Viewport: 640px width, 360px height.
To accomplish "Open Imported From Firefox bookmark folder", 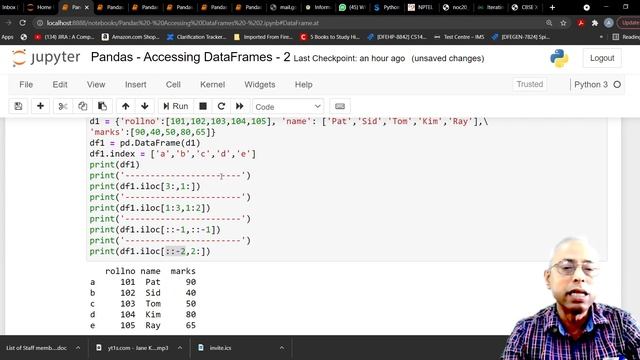I will pos(263,37).
